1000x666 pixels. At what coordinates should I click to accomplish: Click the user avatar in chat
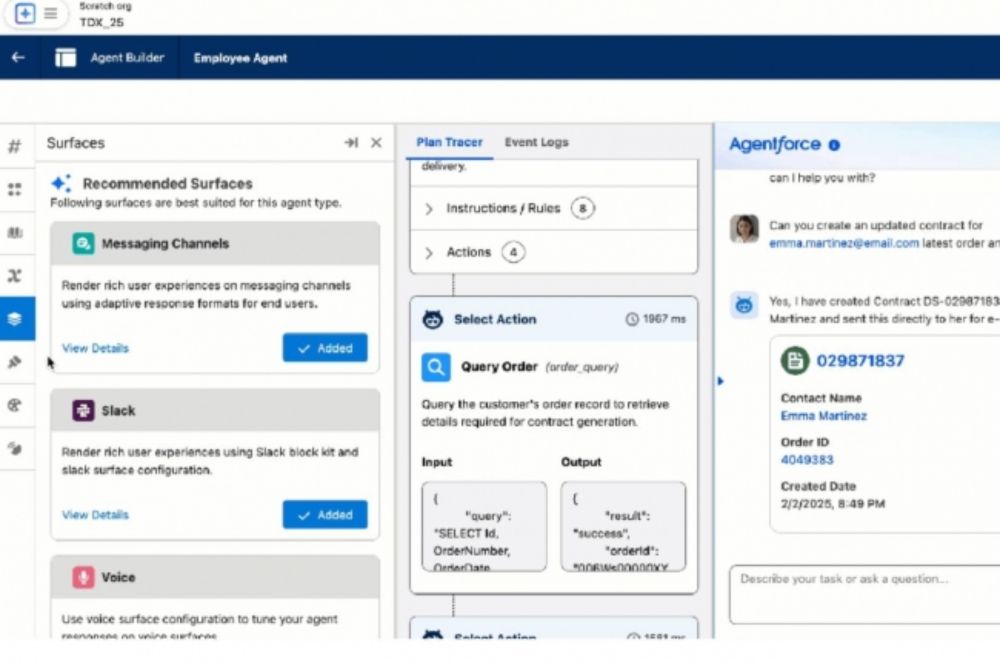click(x=744, y=228)
